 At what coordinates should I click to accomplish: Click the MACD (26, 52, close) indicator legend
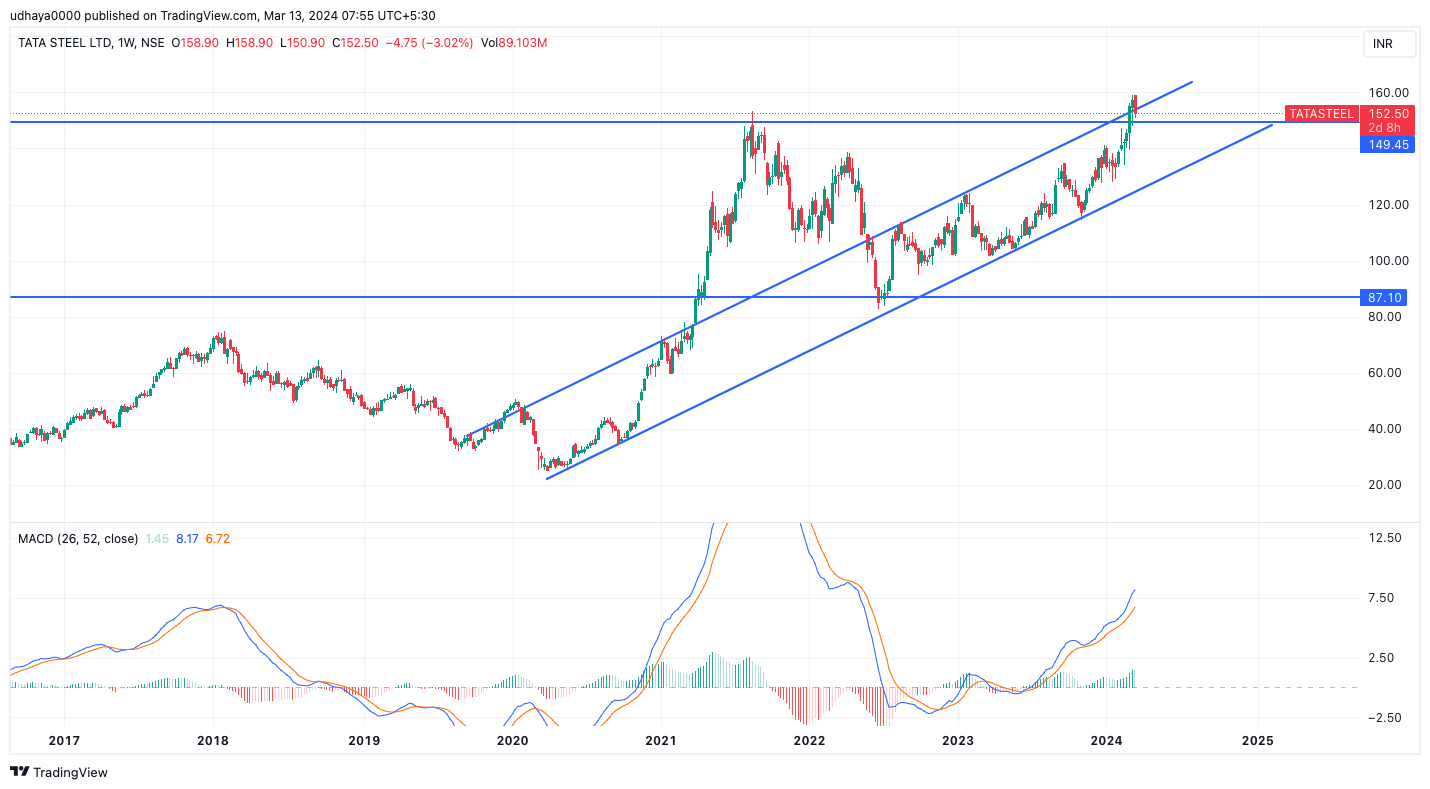[78, 539]
